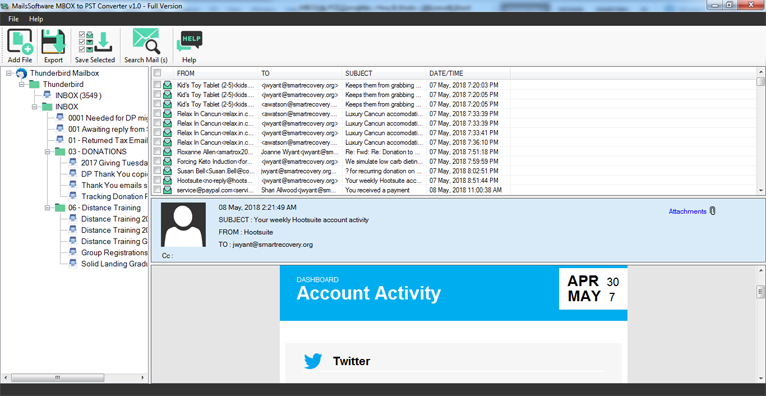Check the service@paypal.com email checkbox
This screenshot has height=396, width=766.
pos(157,189)
